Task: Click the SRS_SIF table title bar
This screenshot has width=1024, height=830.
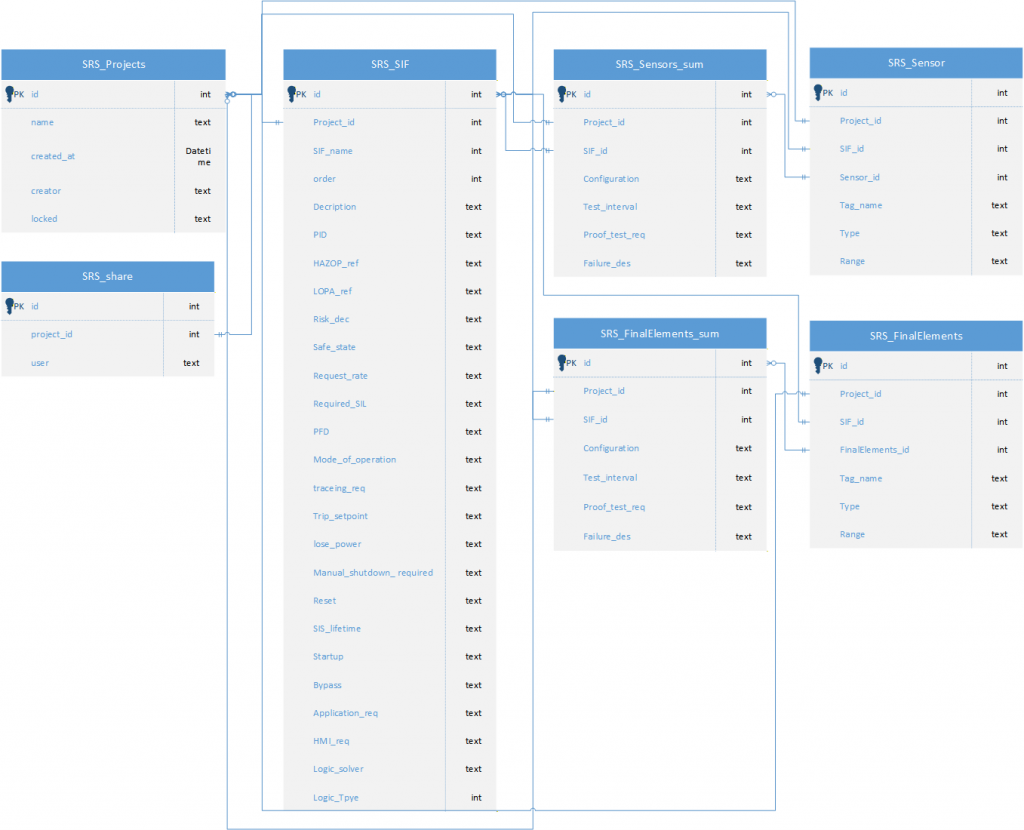Action: pos(390,64)
